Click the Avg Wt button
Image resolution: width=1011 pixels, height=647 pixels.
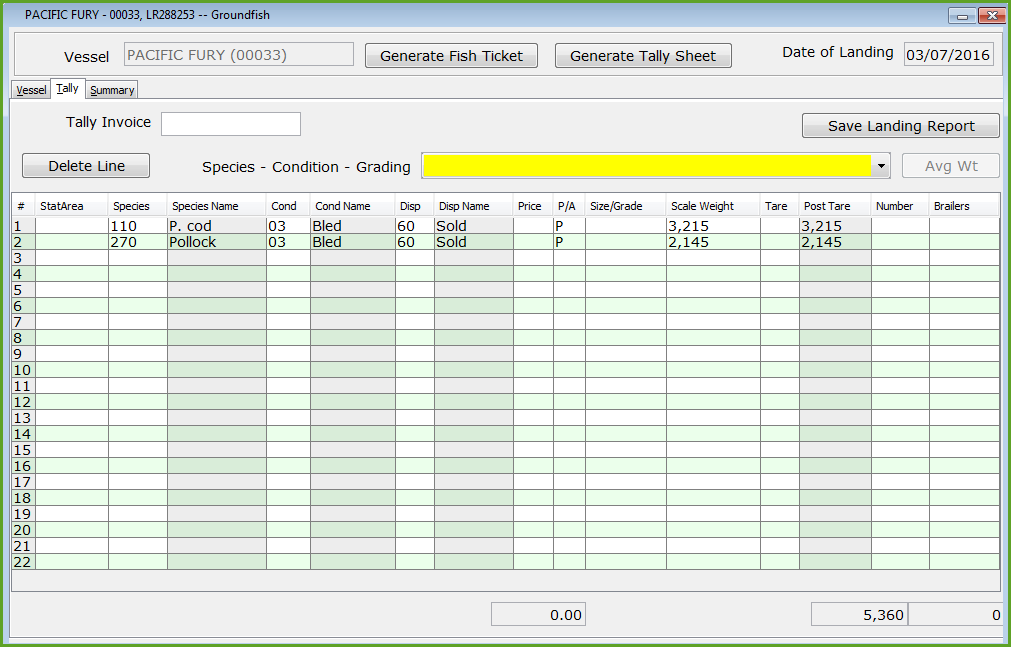950,166
